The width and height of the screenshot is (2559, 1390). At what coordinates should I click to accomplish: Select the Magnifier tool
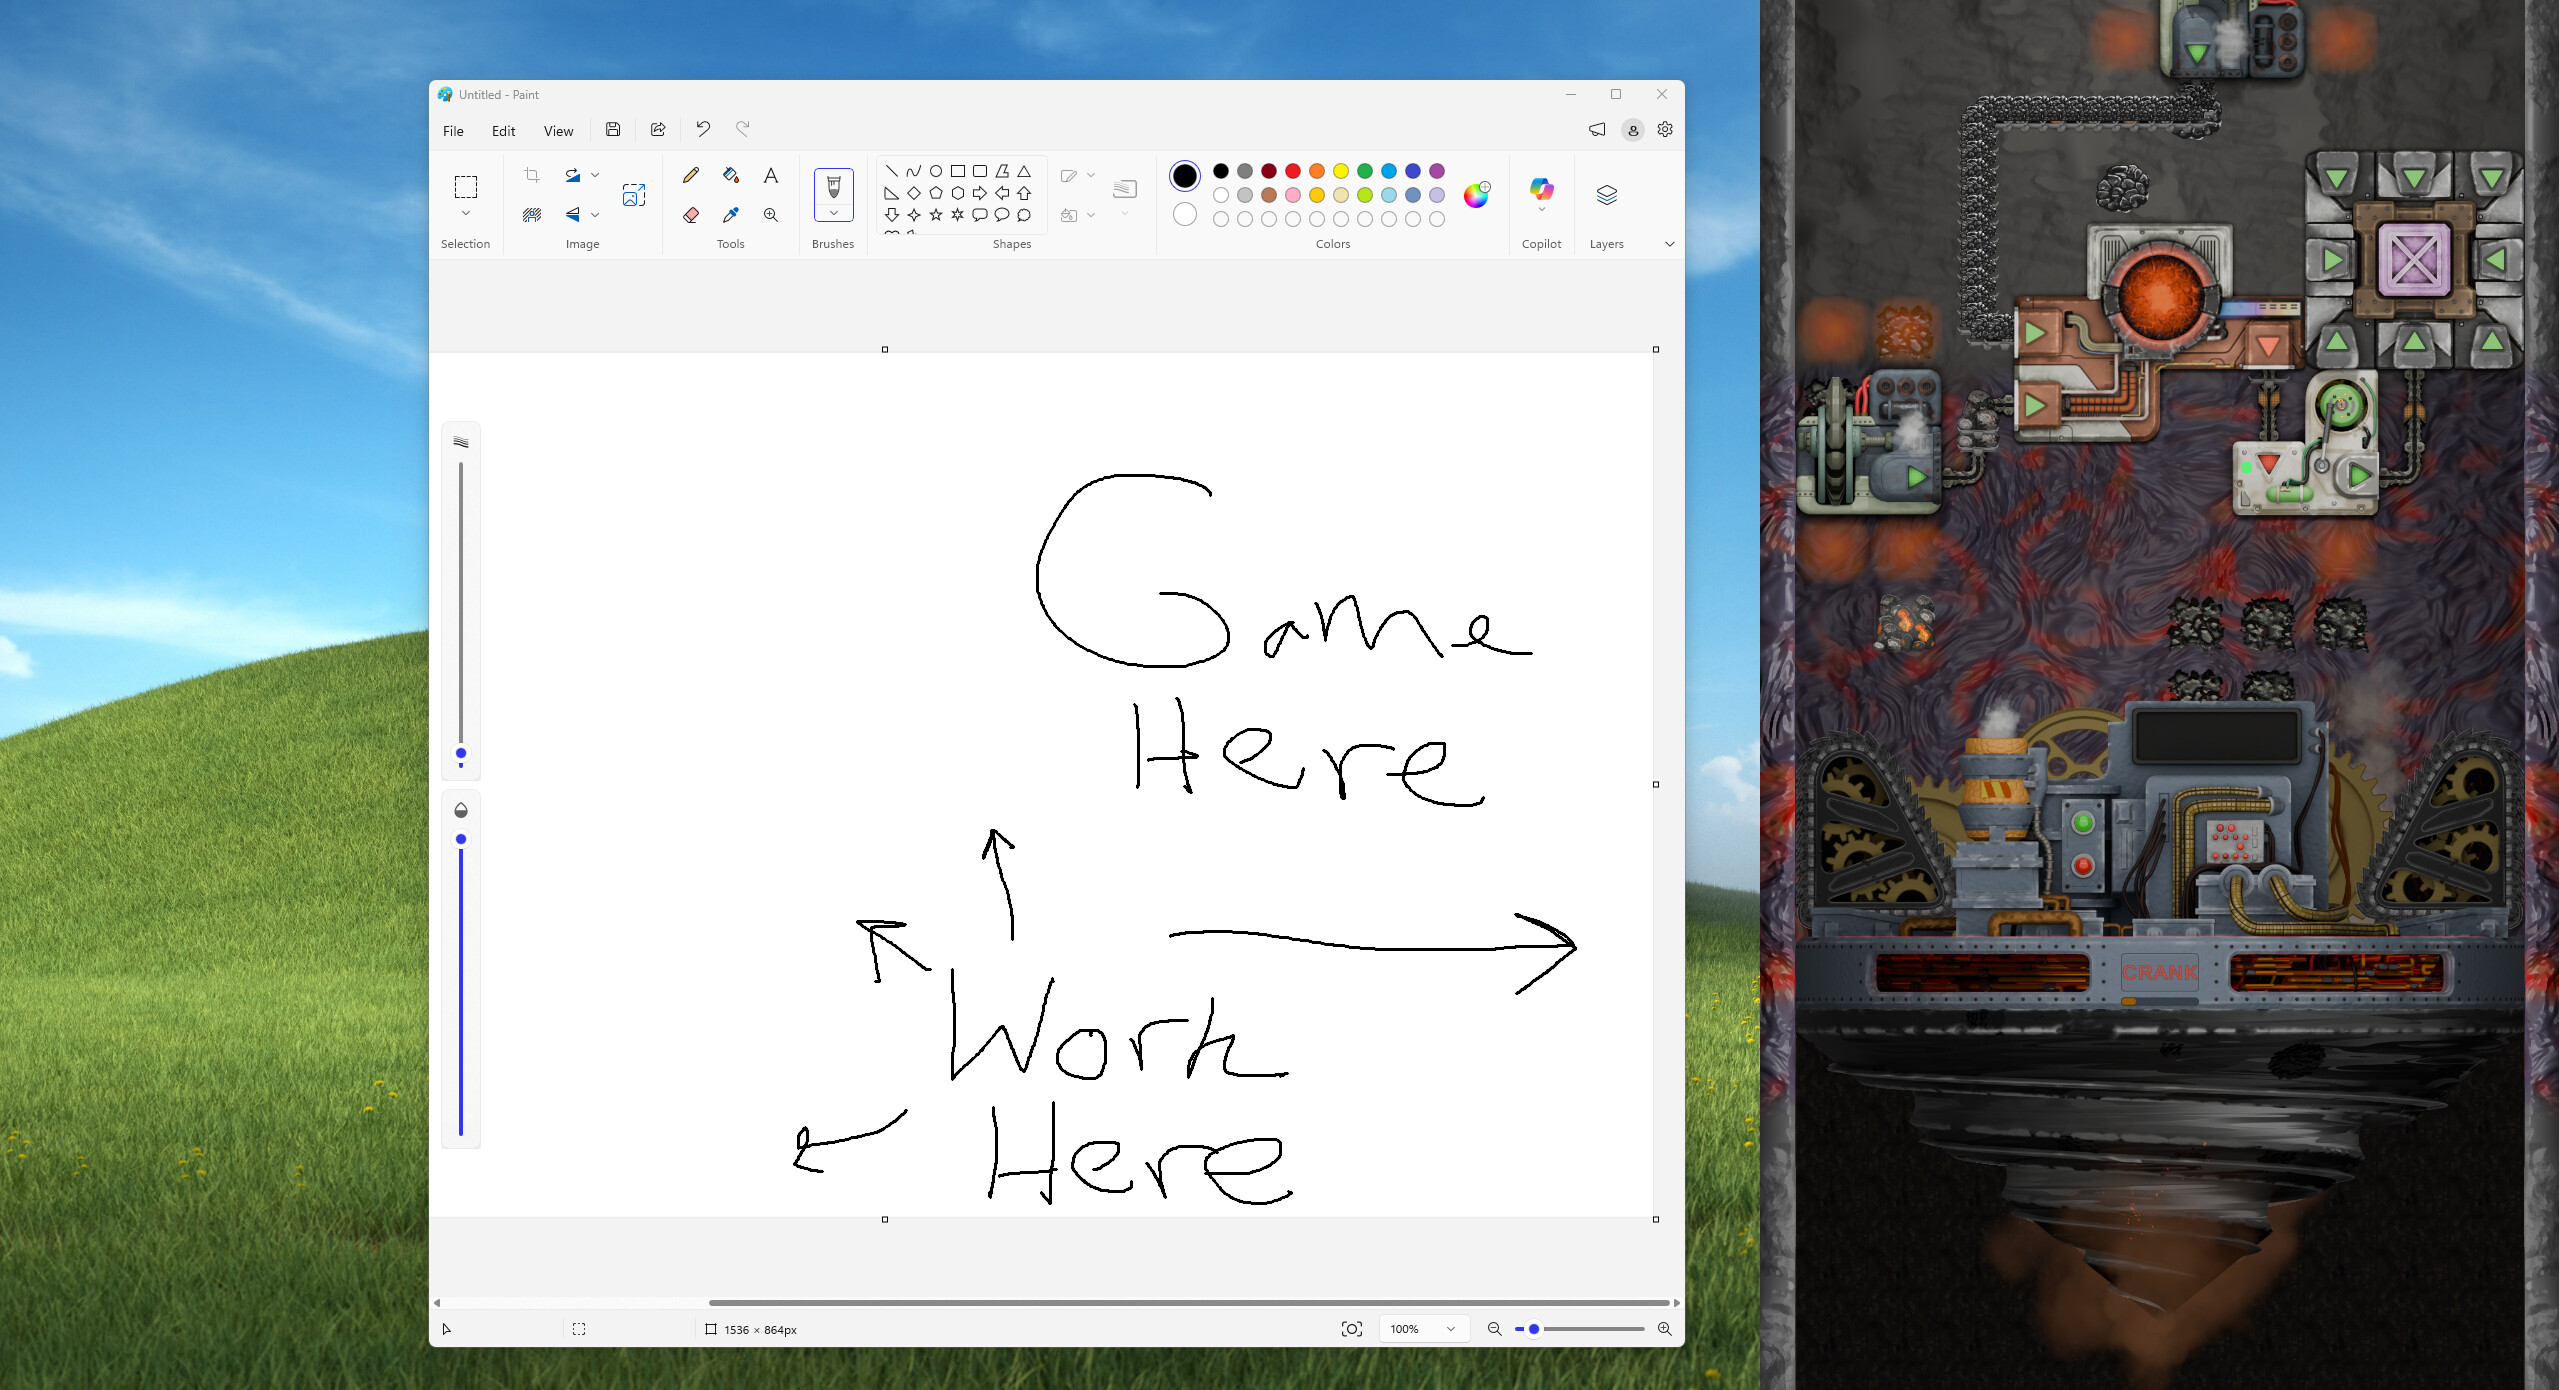point(771,215)
